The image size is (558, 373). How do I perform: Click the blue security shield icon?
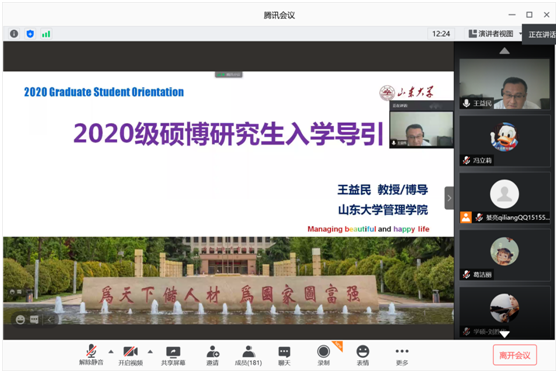pos(30,34)
